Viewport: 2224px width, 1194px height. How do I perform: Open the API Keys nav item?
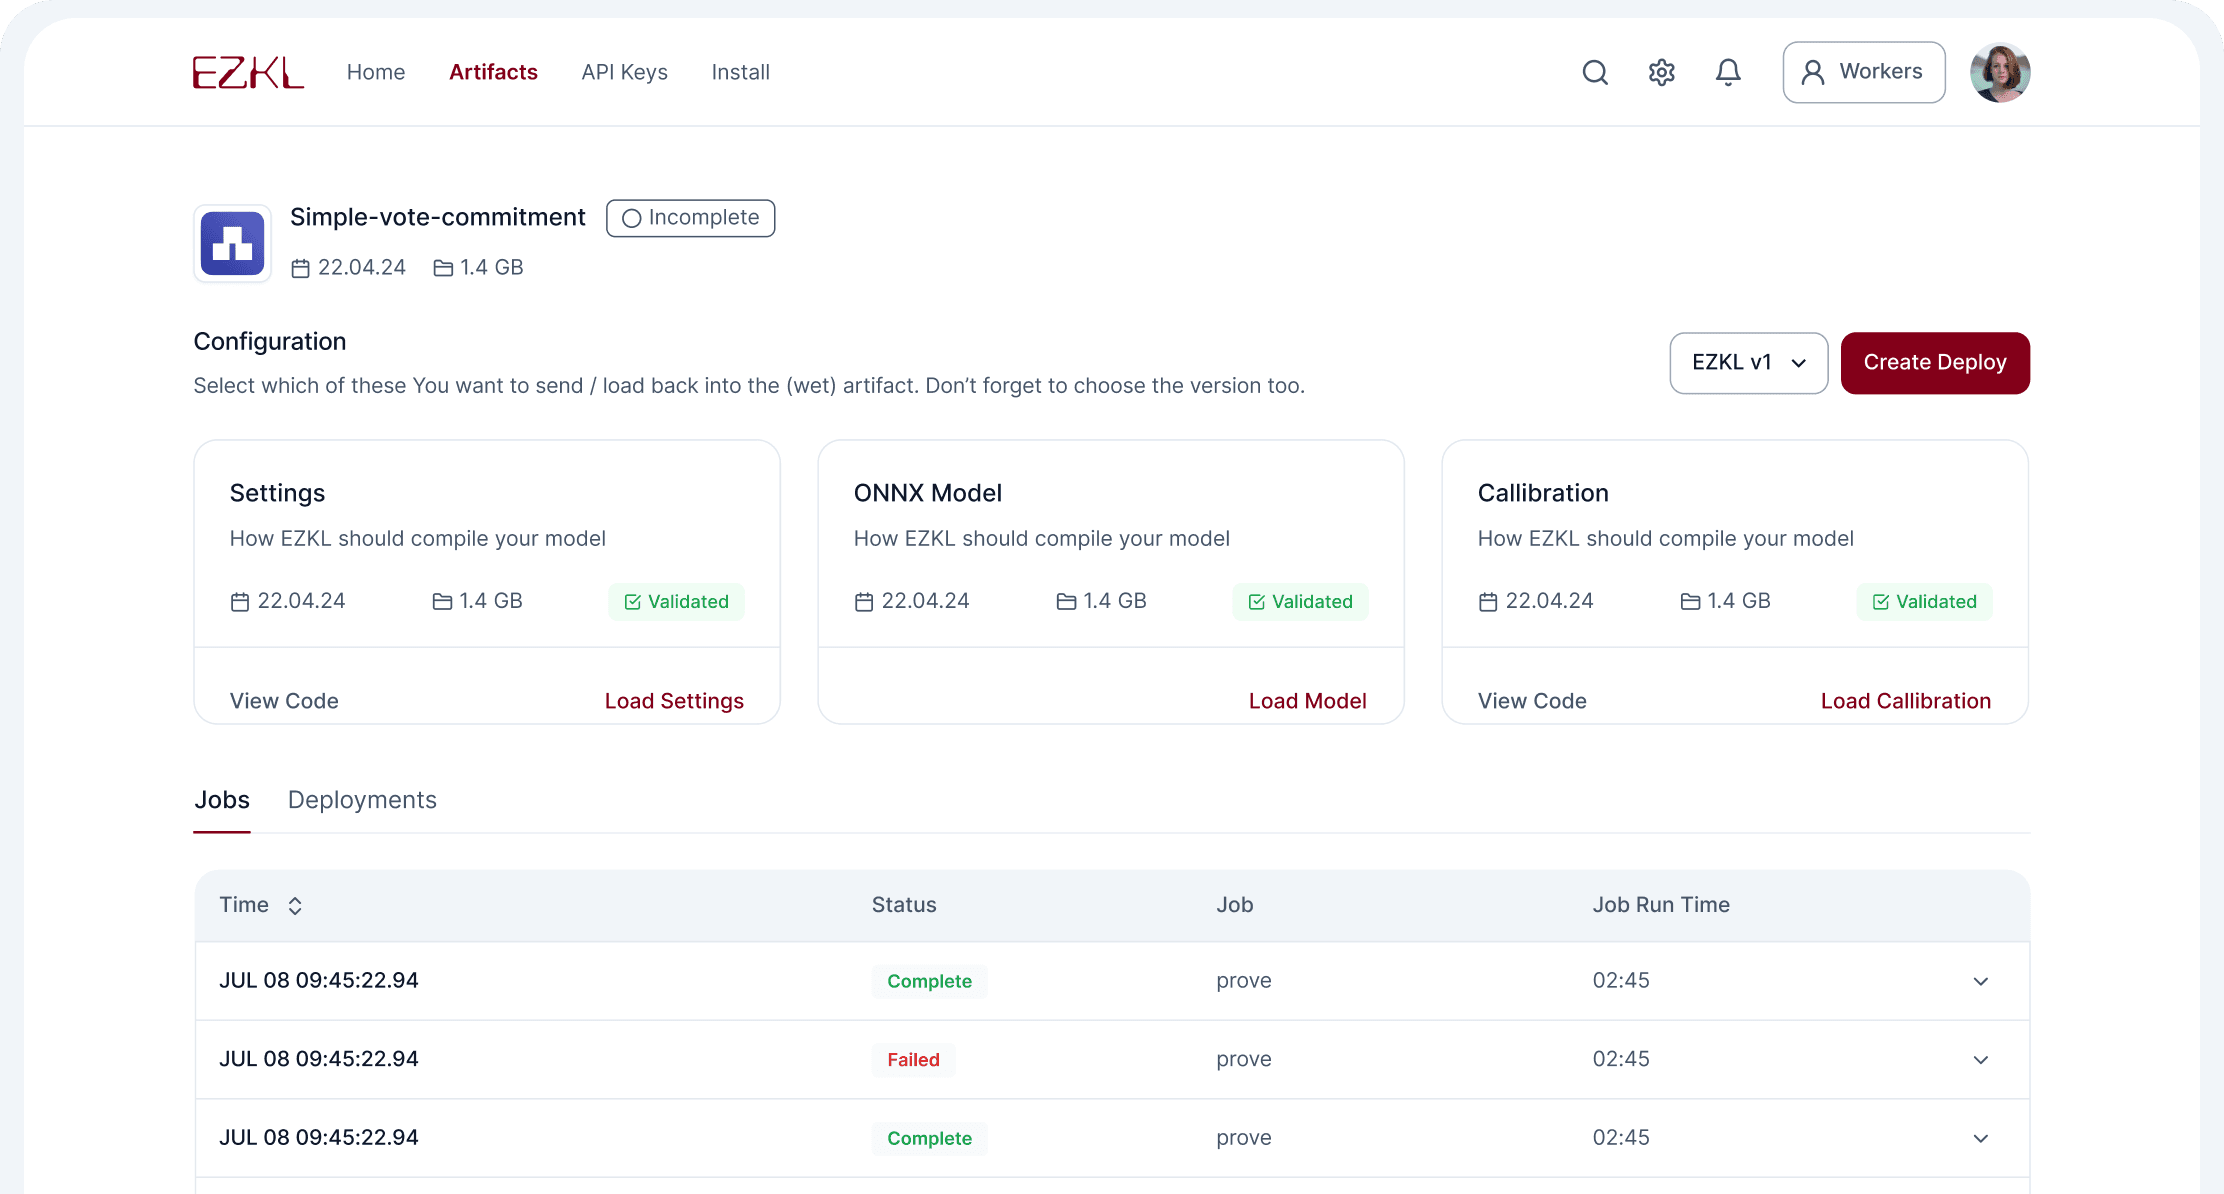point(625,72)
